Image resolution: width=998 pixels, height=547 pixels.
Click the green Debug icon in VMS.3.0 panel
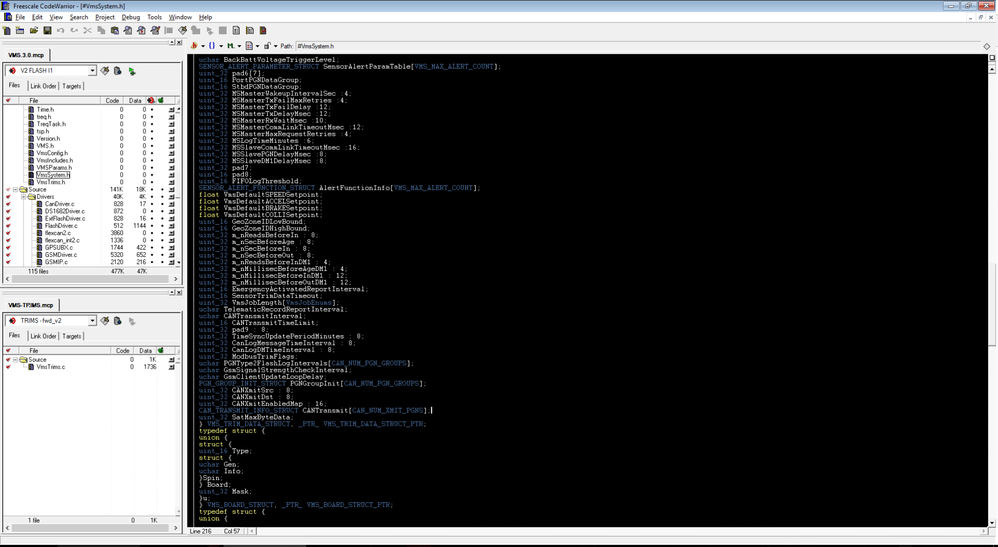[132, 71]
